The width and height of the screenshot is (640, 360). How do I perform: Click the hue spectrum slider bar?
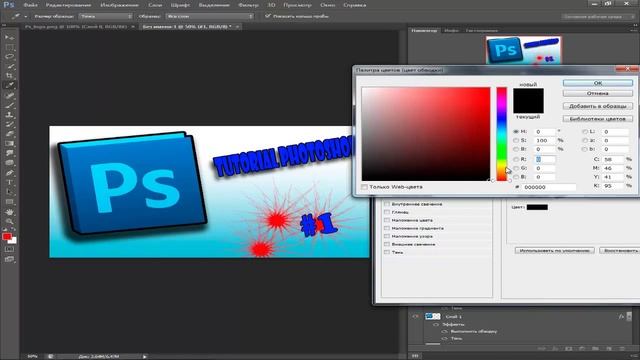point(501,134)
